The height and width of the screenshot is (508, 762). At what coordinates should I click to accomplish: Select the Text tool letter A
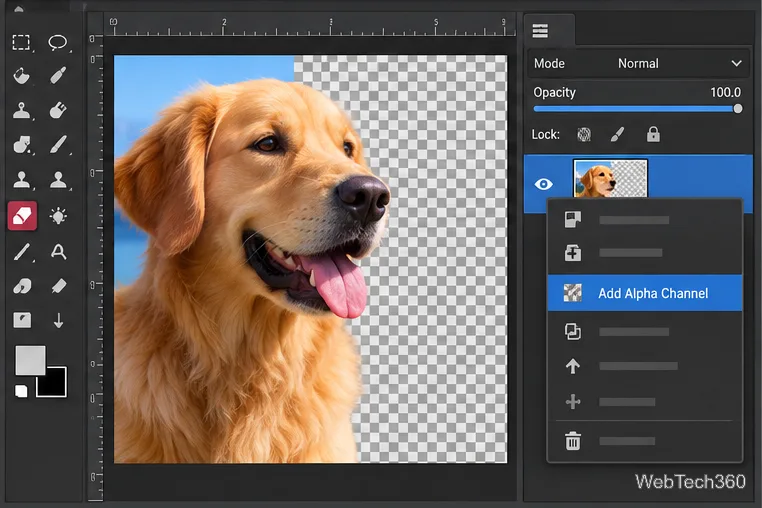point(58,252)
